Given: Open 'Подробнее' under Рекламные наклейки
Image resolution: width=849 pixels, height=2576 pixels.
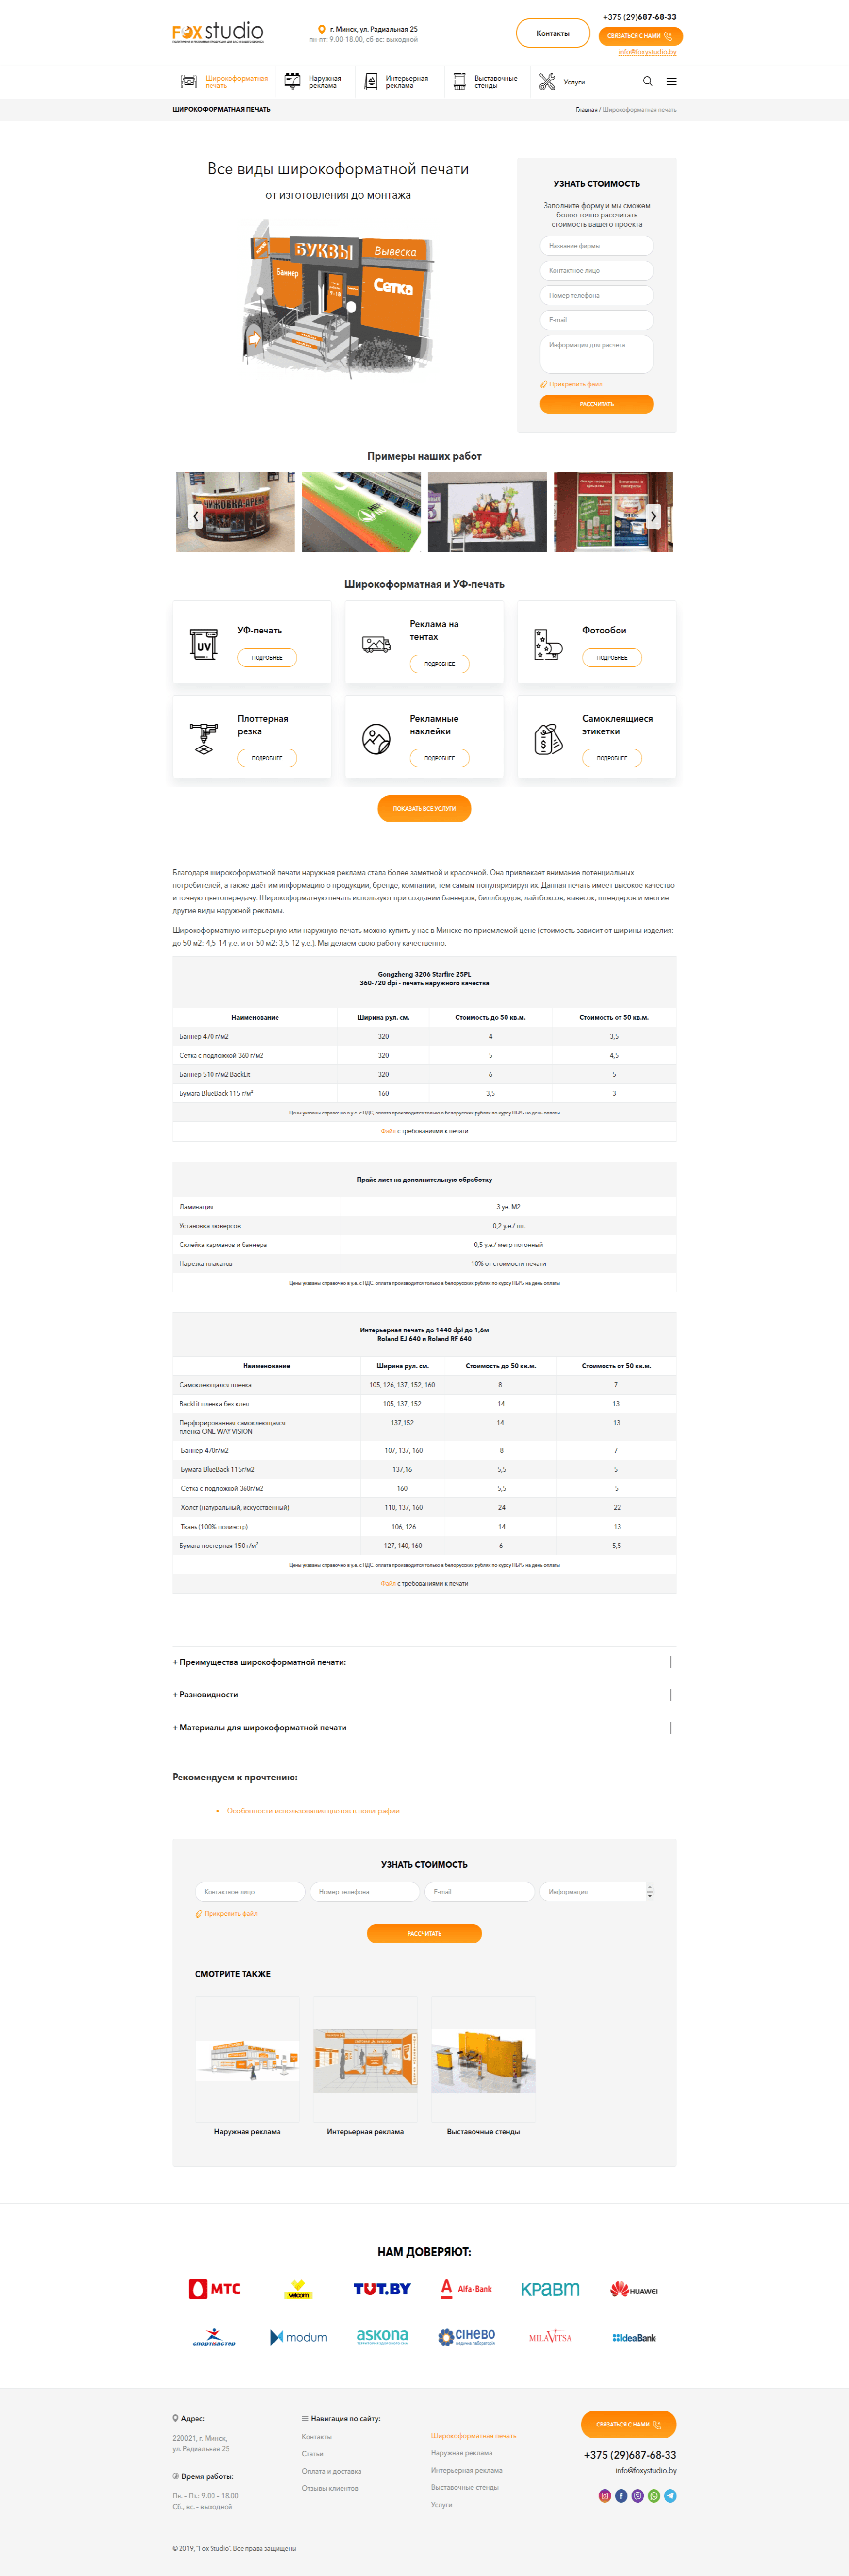Looking at the screenshot, I should [x=439, y=758].
